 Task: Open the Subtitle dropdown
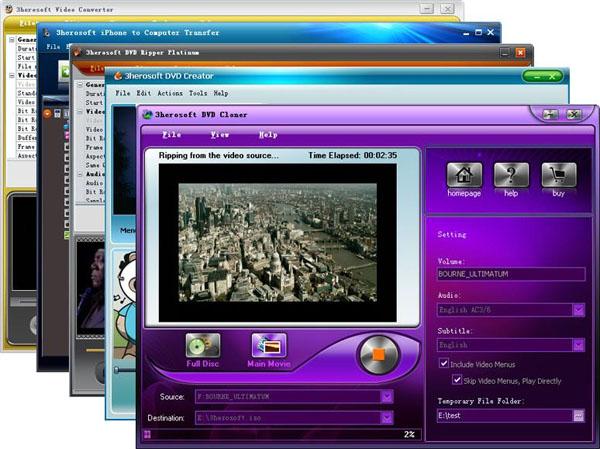click(x=578, y=345)
